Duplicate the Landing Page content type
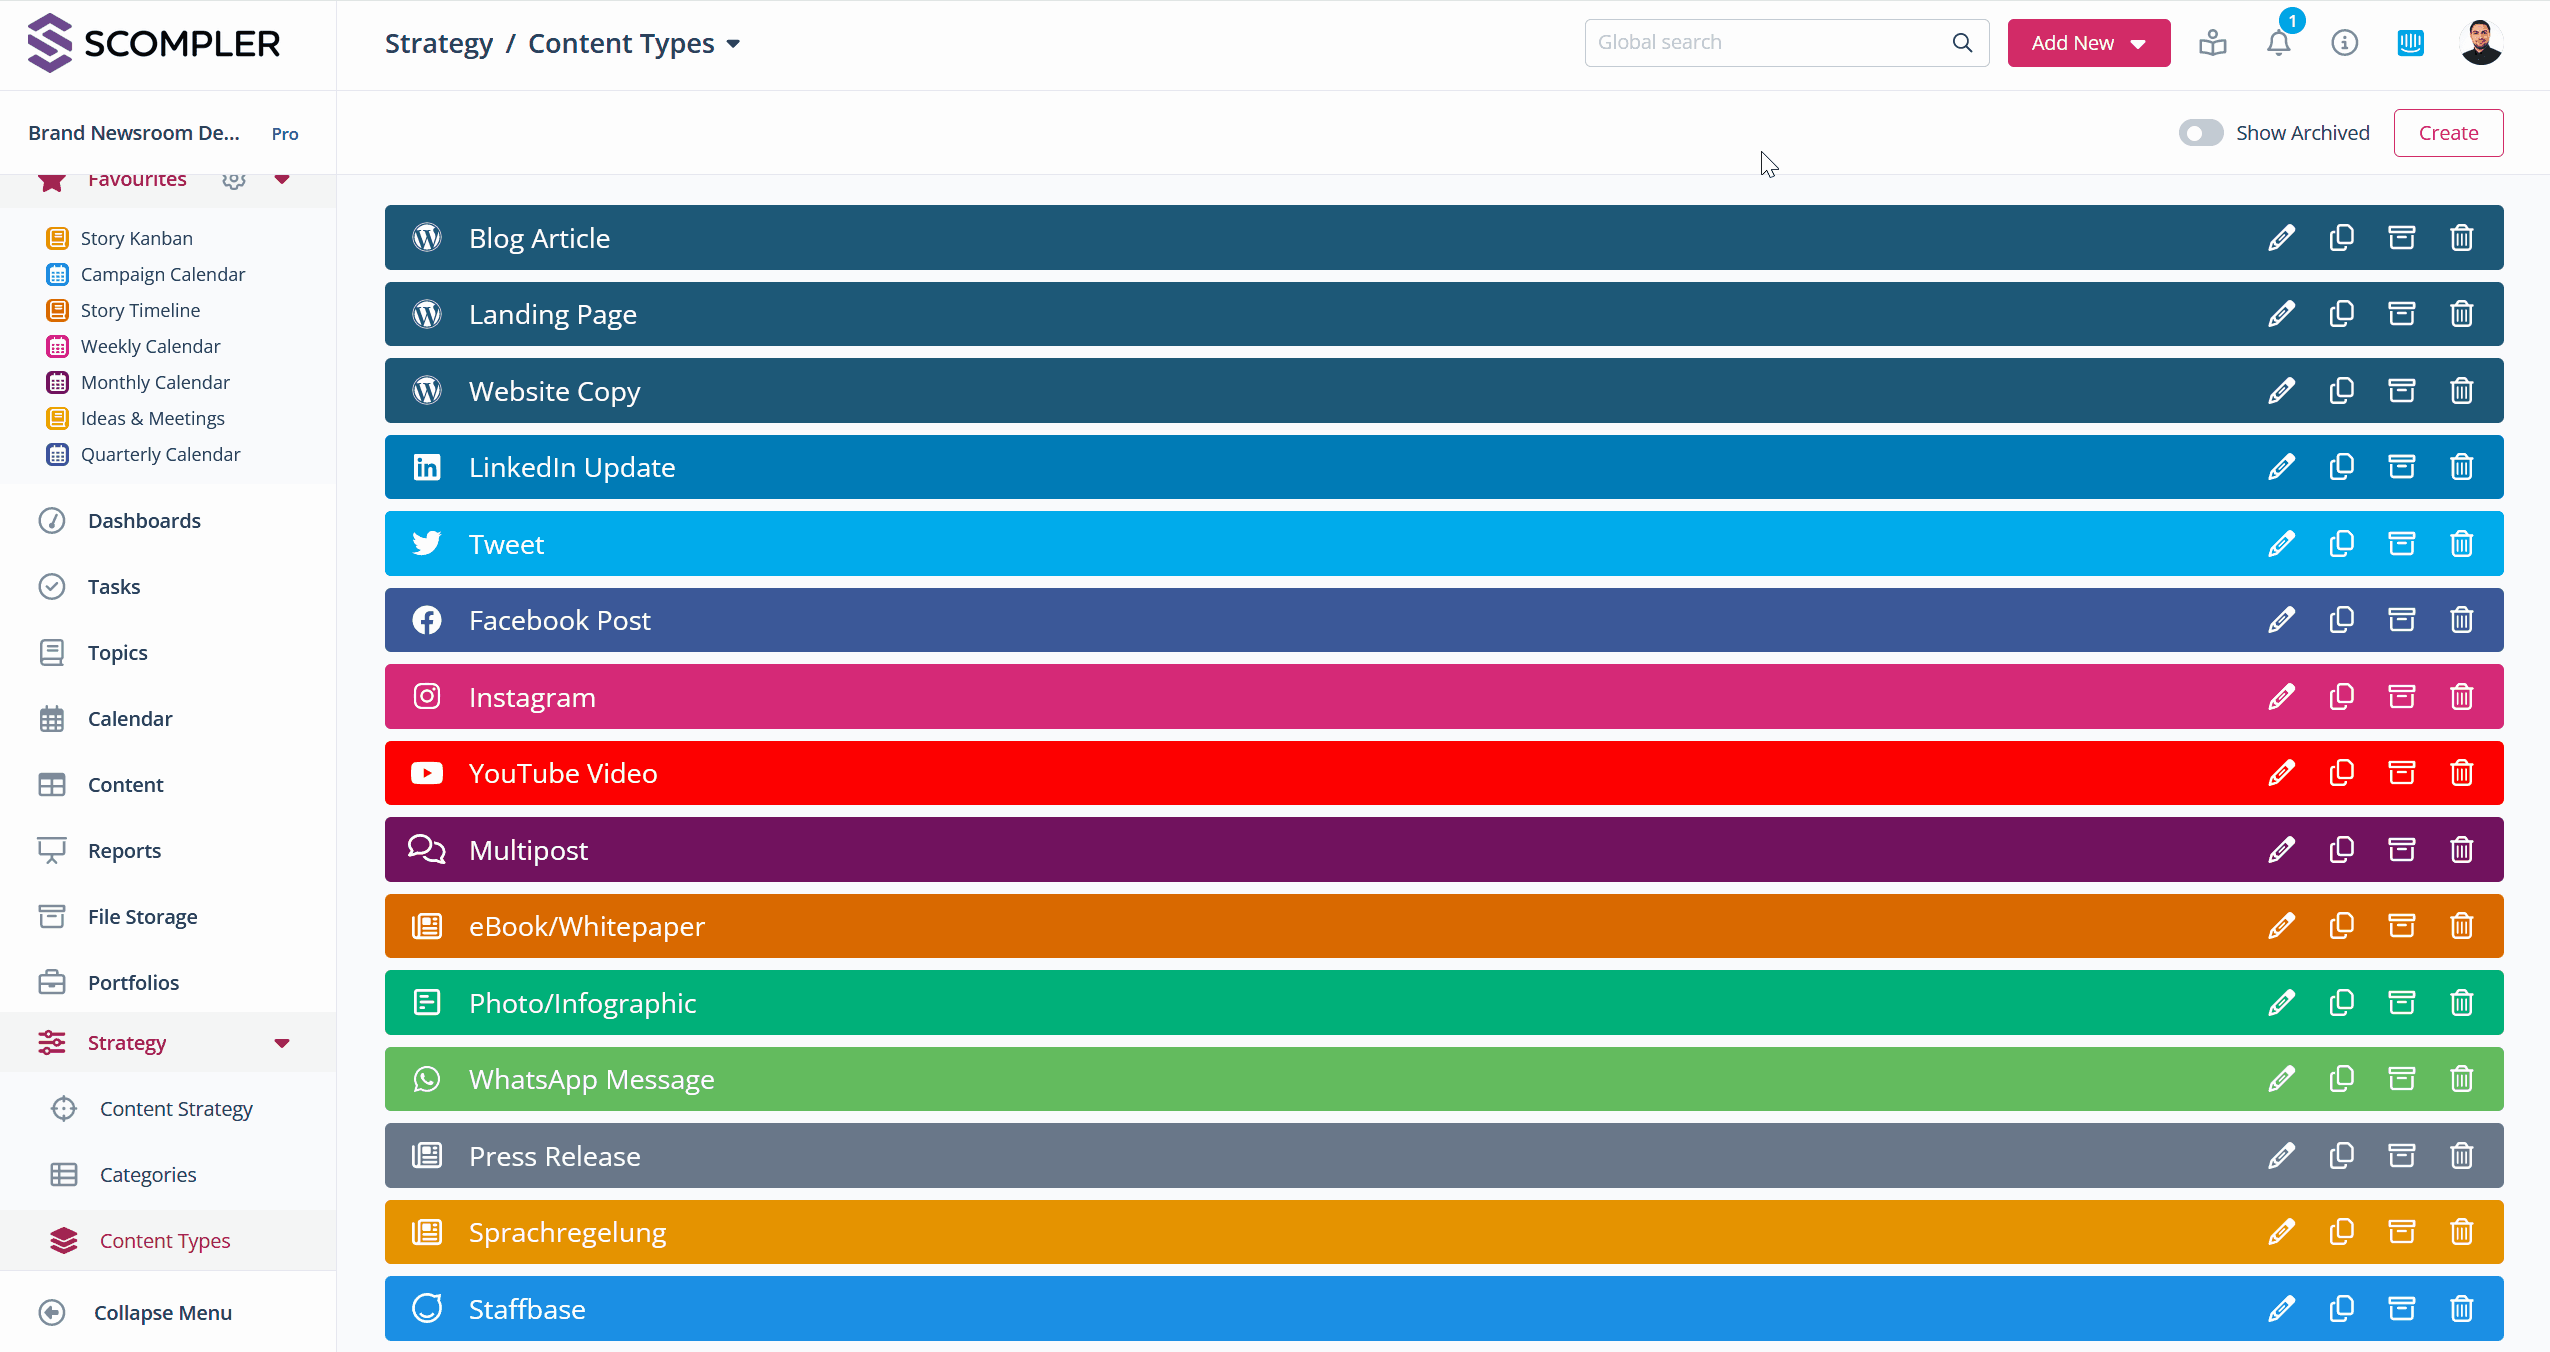This screenshot has height=1352, width=2550. point(2341,314)
